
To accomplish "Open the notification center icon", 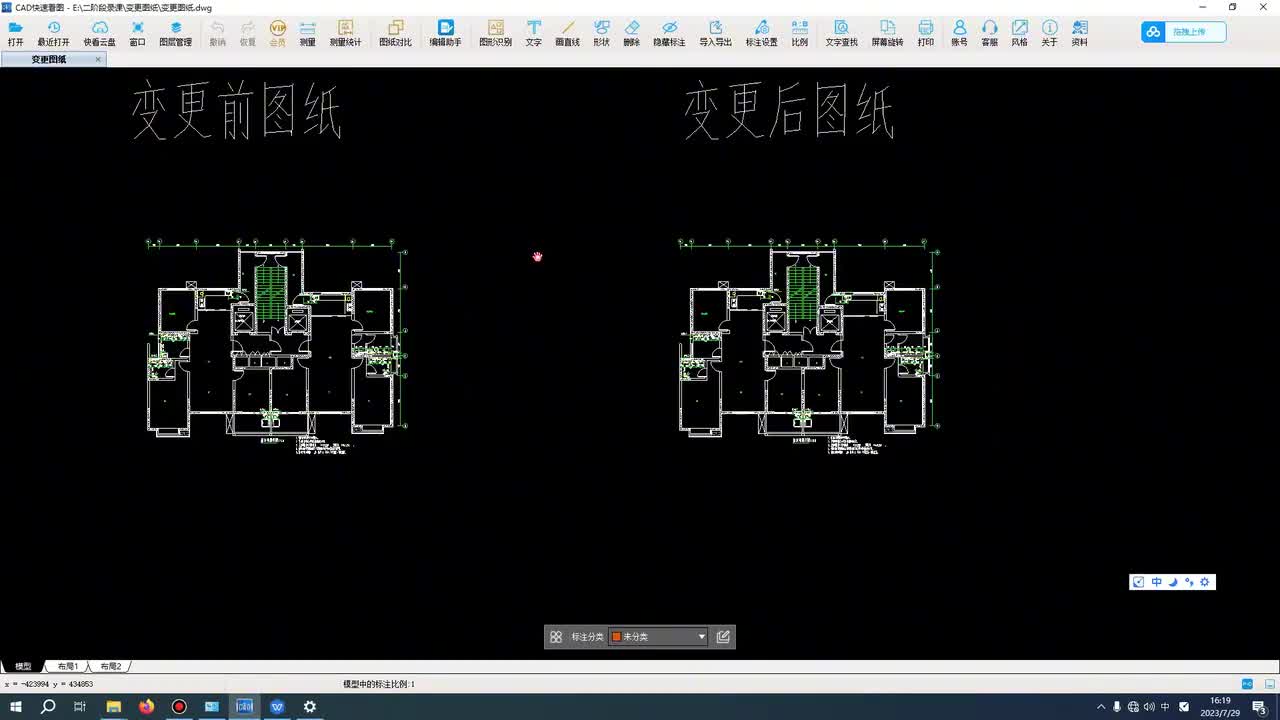I will (1259, 707).
